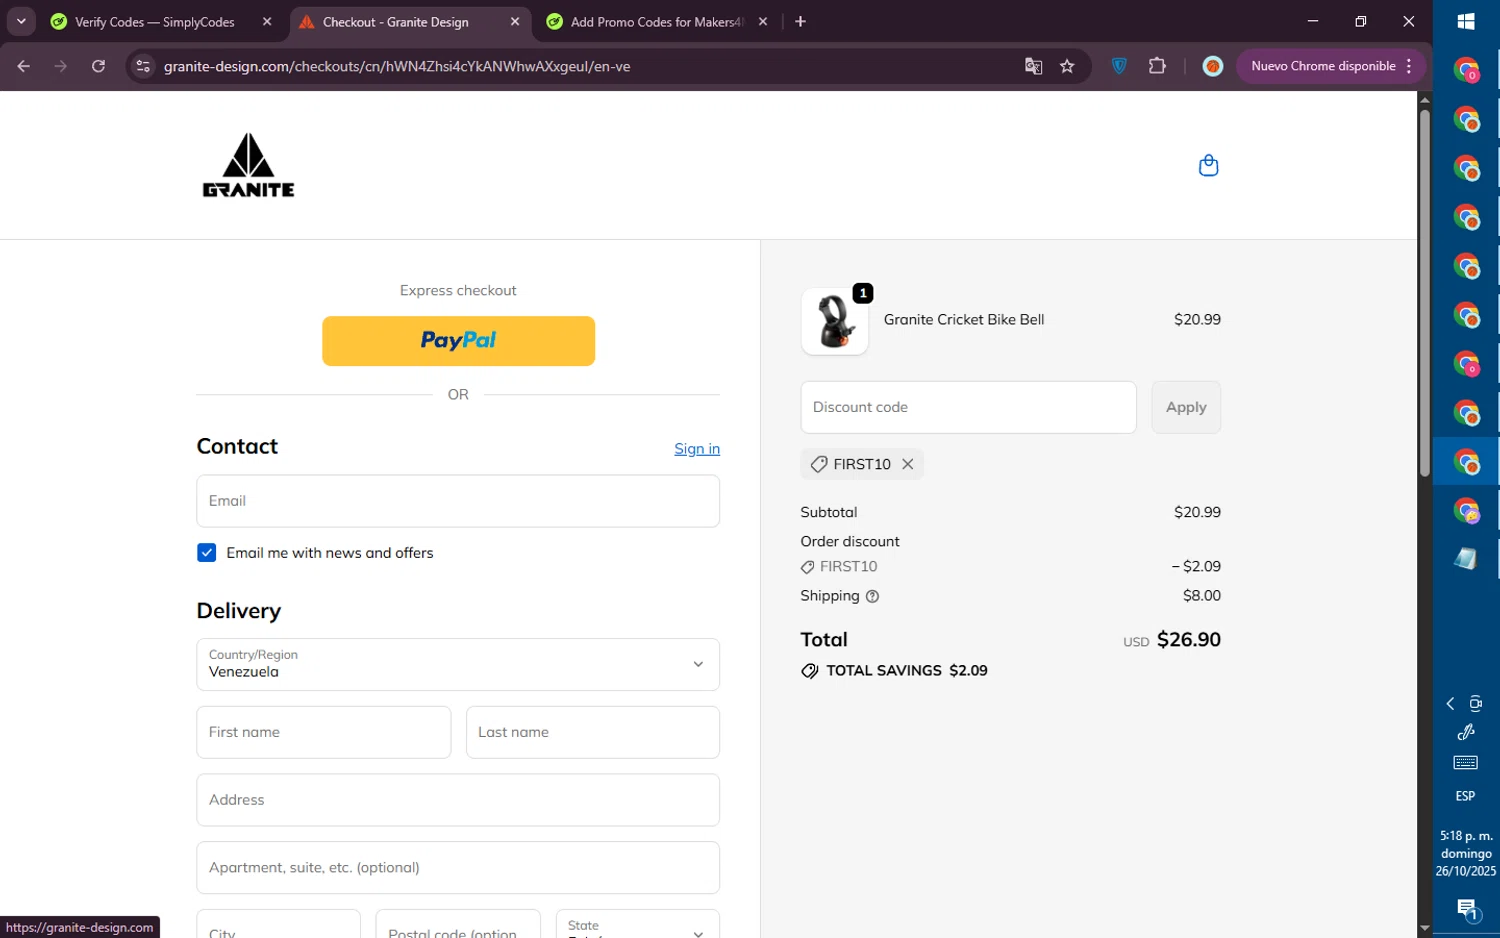Image resolution: width=1500 pixels, height=938 pixels.
Task: Click the Last name field
Action: click(x=593, y=732)
